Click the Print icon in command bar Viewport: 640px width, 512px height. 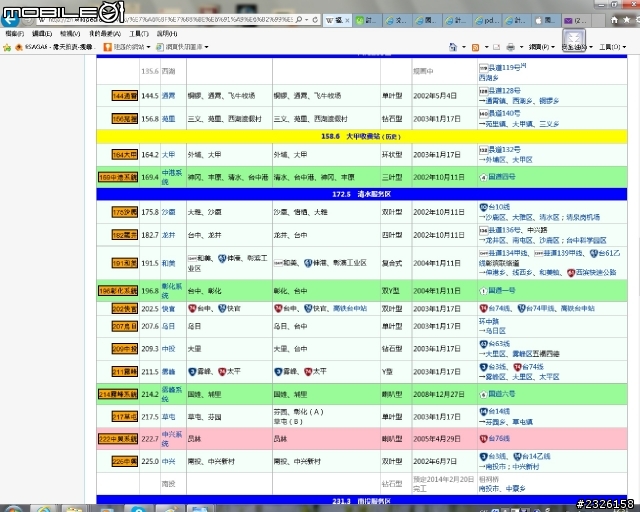coord(510,47)
